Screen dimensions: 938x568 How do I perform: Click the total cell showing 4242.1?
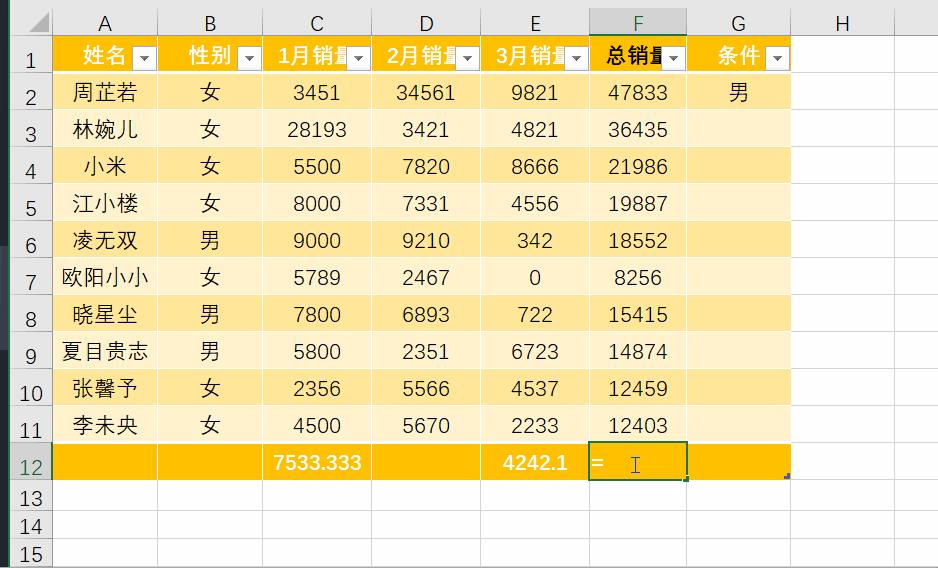pyautogui.click(x=535, y=463)
